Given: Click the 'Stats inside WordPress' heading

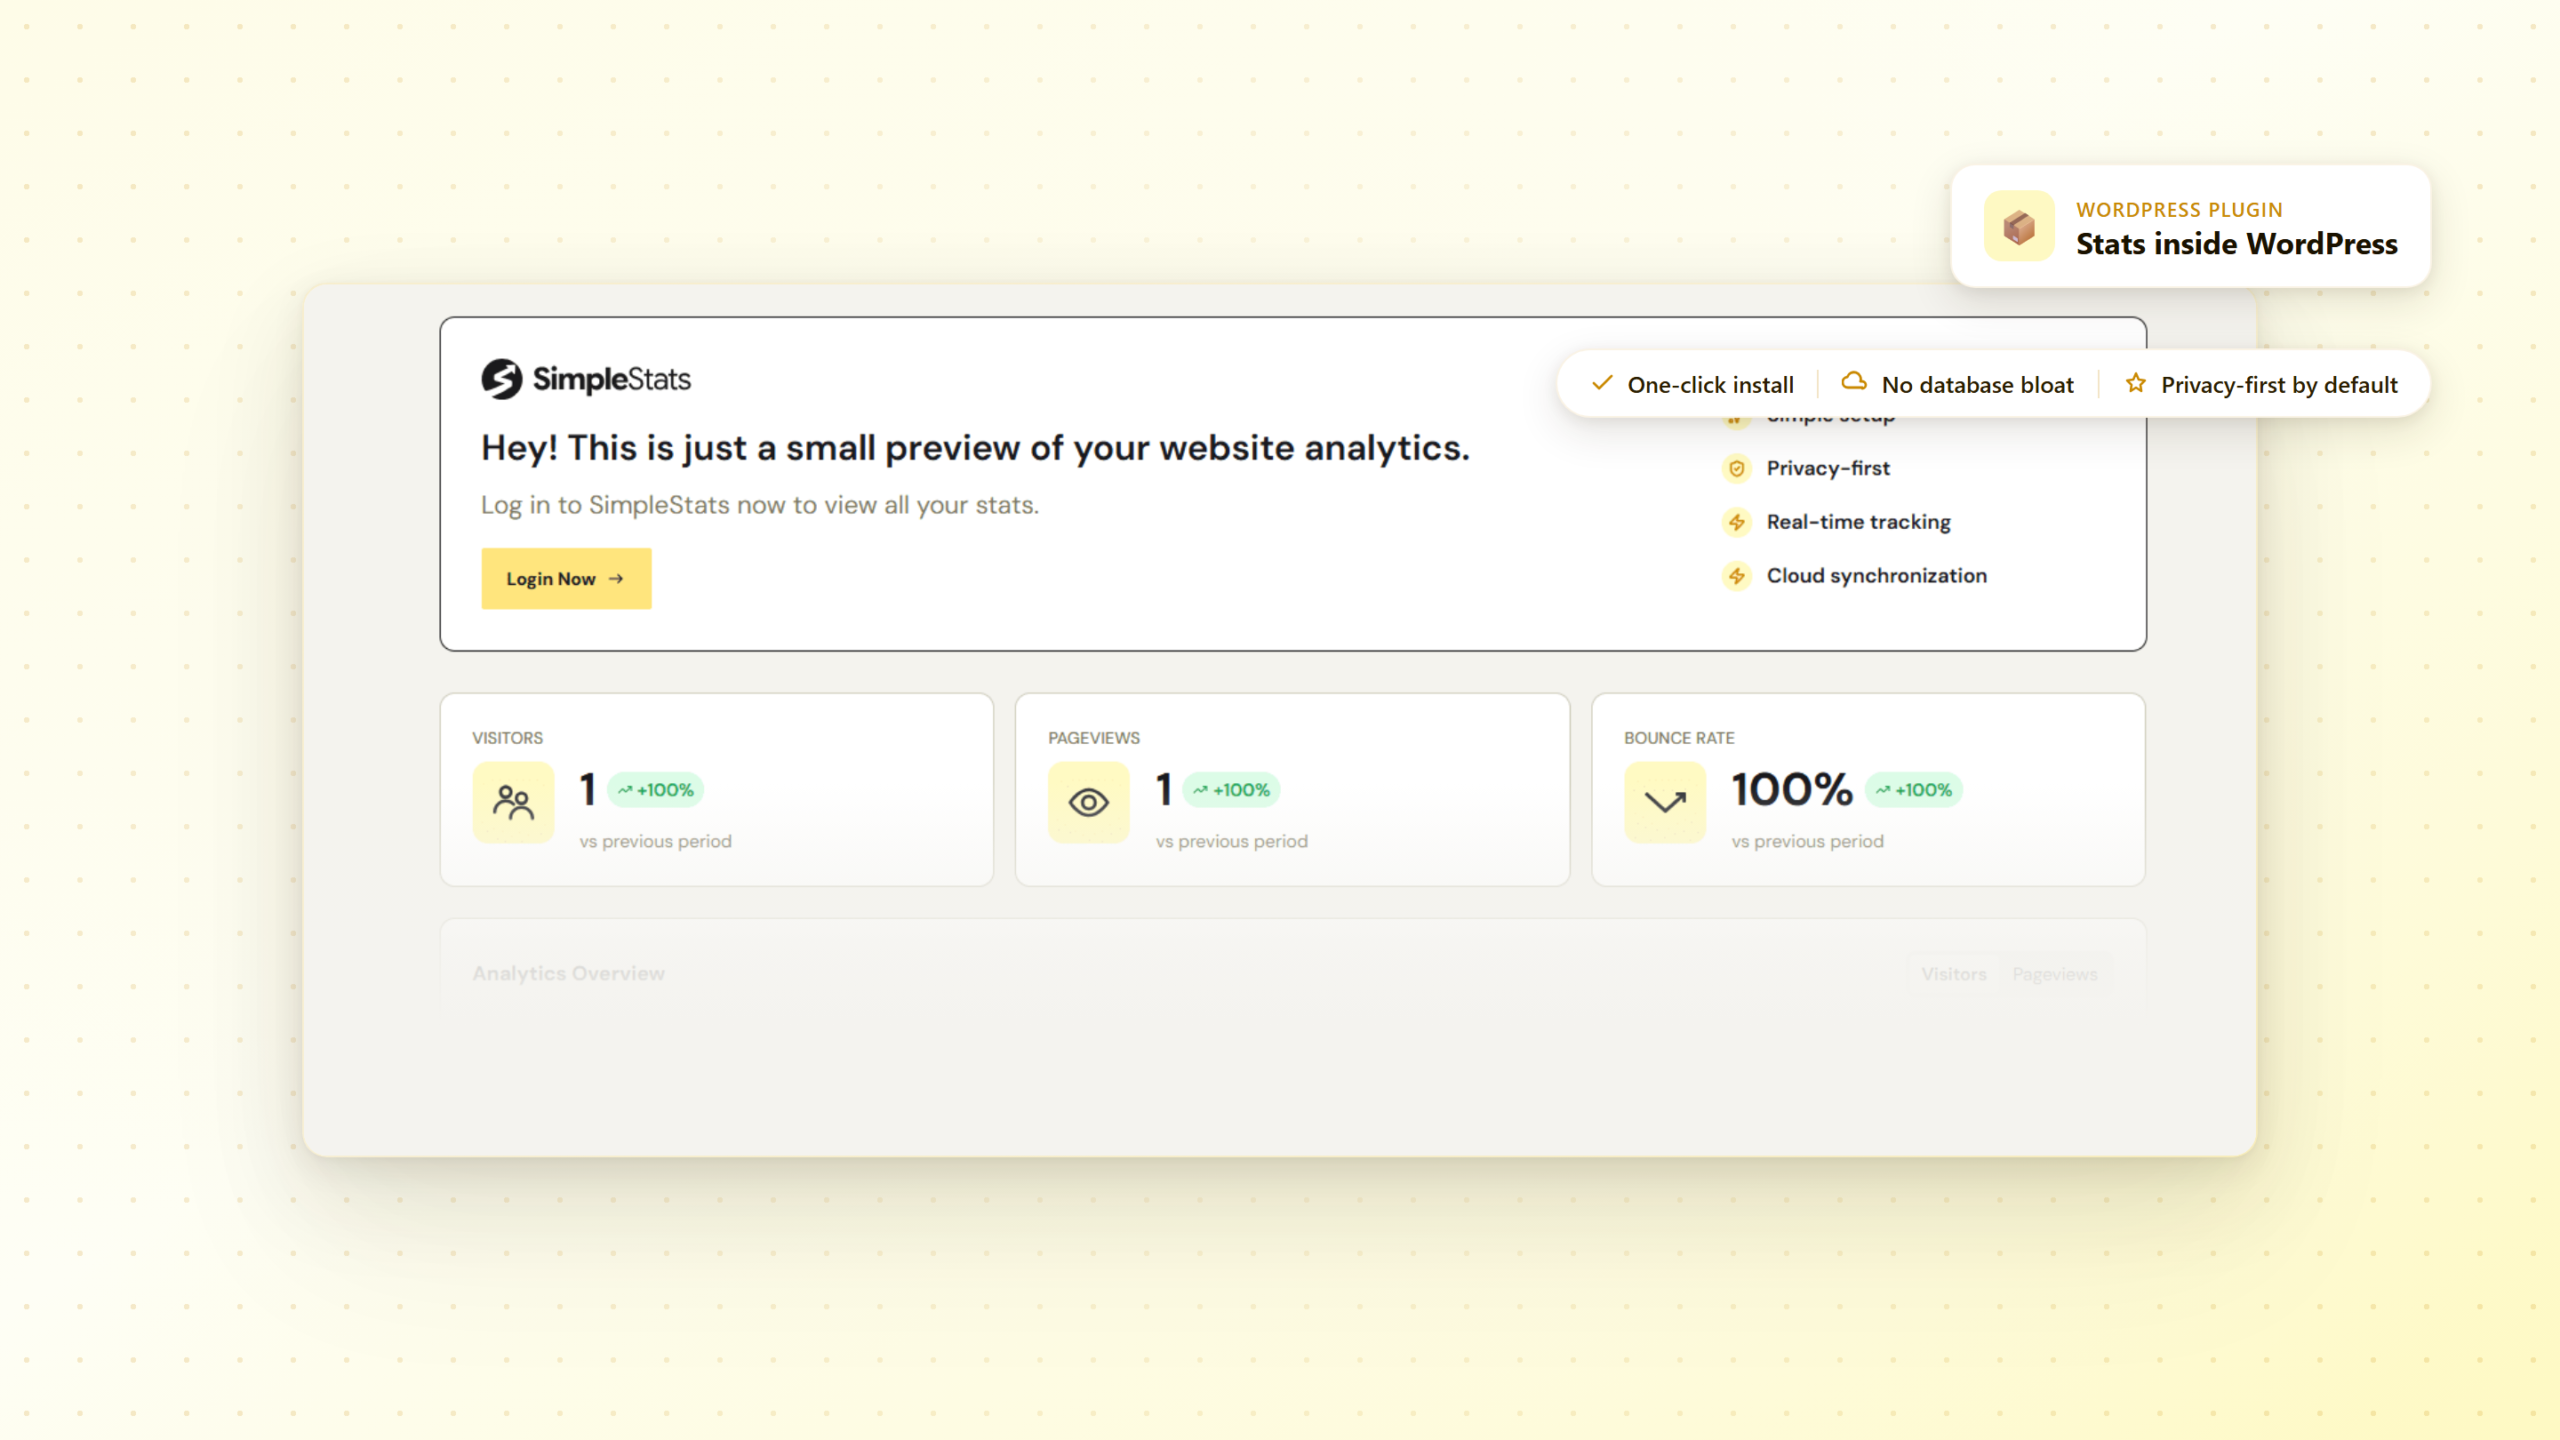Looking at the screenshot, I should tap(2236, 244).
